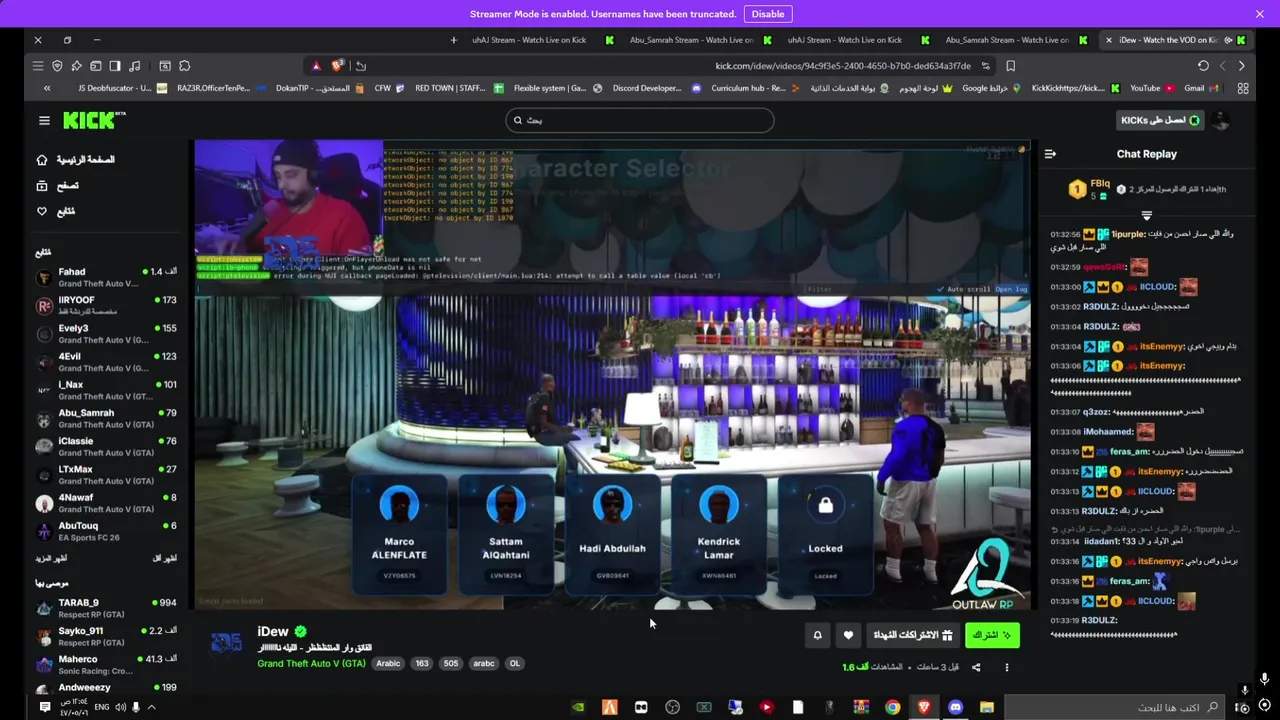Screen dimensions: 1280x720
Task: Disable Streamer Mode via the Disable button
Action: 768,14
